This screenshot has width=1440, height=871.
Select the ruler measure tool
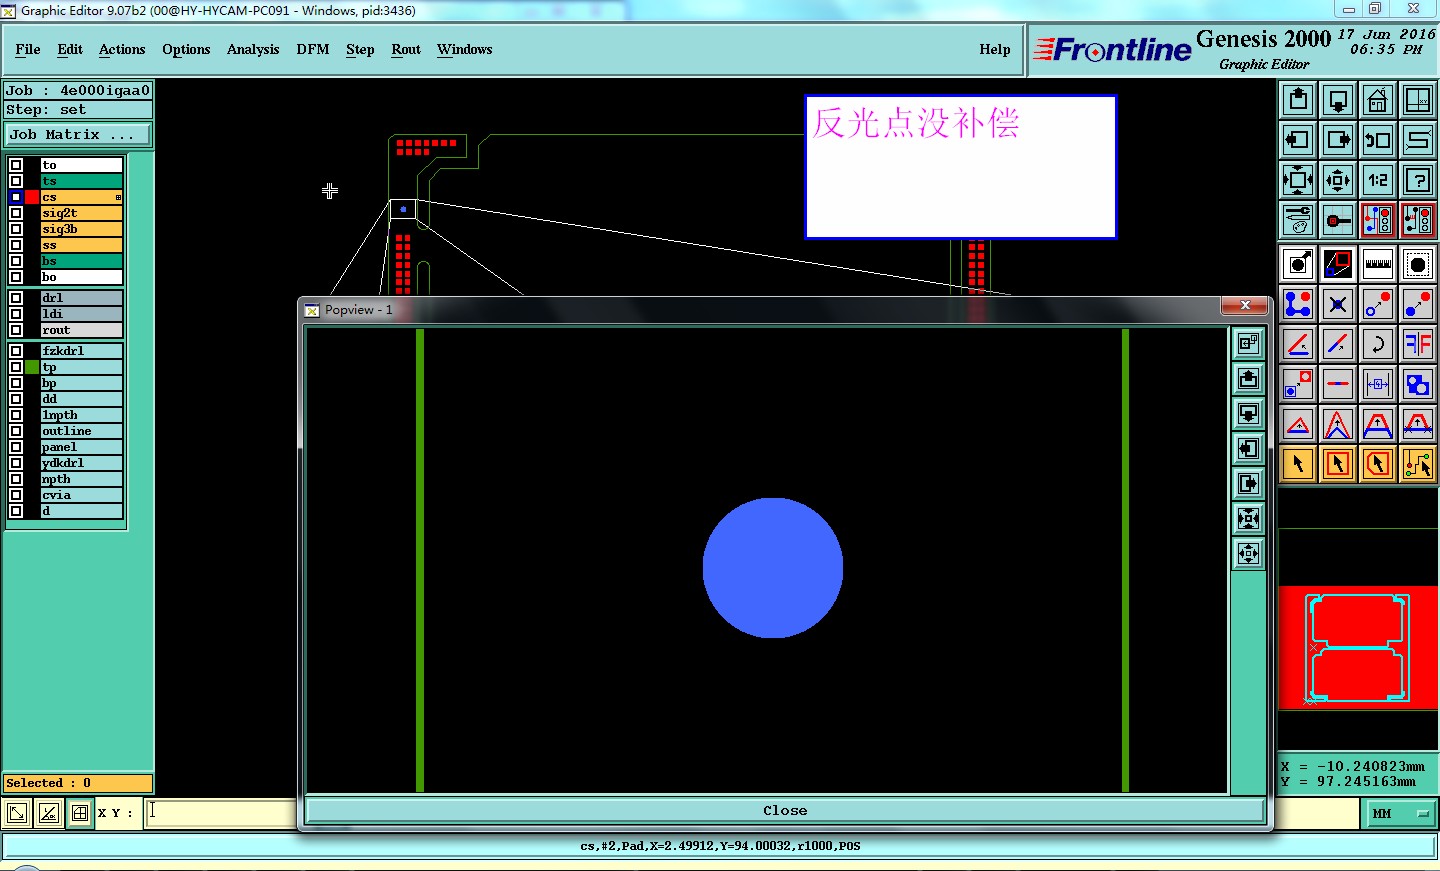click(x=1378, y=264)
